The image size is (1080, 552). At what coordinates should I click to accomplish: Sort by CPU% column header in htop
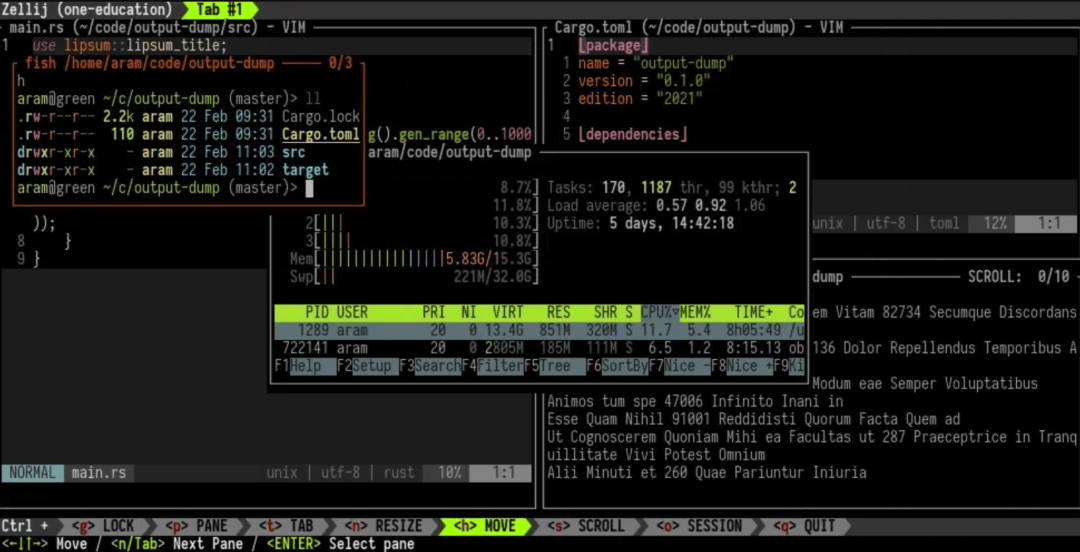coord(660,313)
